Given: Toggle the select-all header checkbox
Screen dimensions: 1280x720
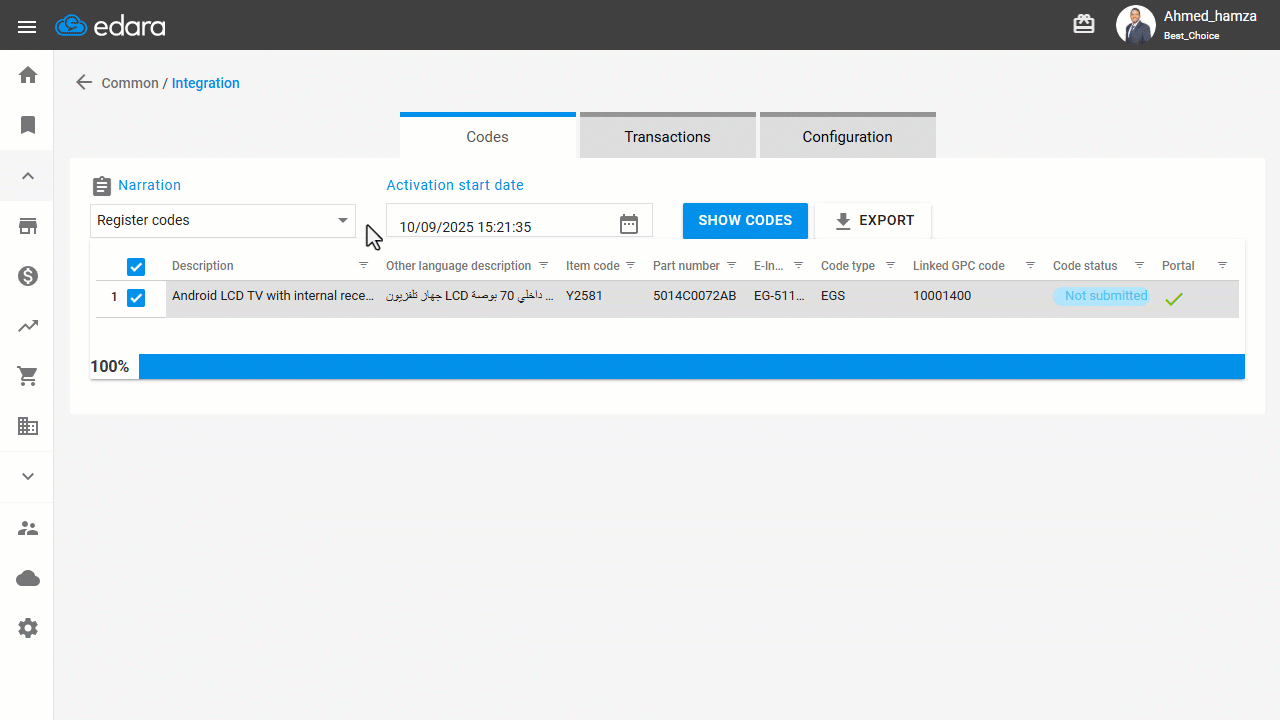Looking at the screenshot, I should pos(136,266).
